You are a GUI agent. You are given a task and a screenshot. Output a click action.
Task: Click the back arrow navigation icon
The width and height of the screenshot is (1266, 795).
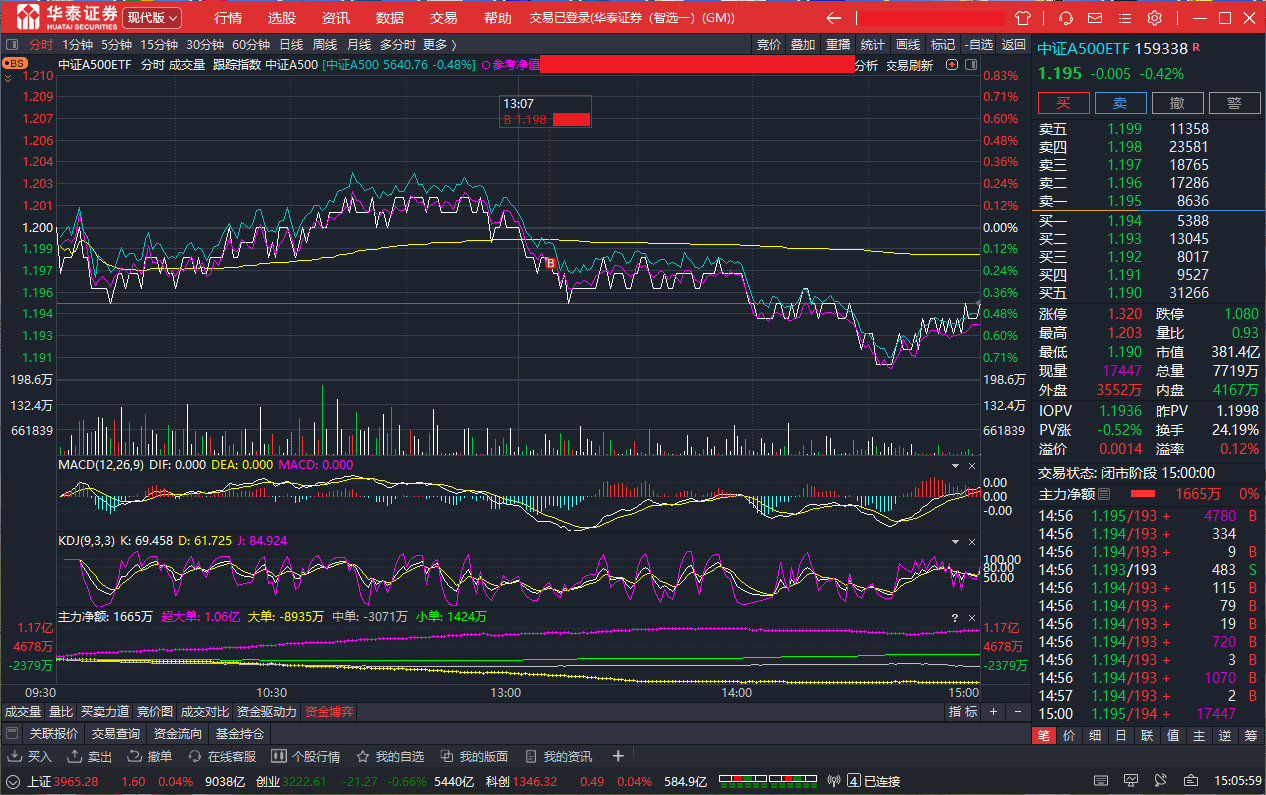click(834, 18)
